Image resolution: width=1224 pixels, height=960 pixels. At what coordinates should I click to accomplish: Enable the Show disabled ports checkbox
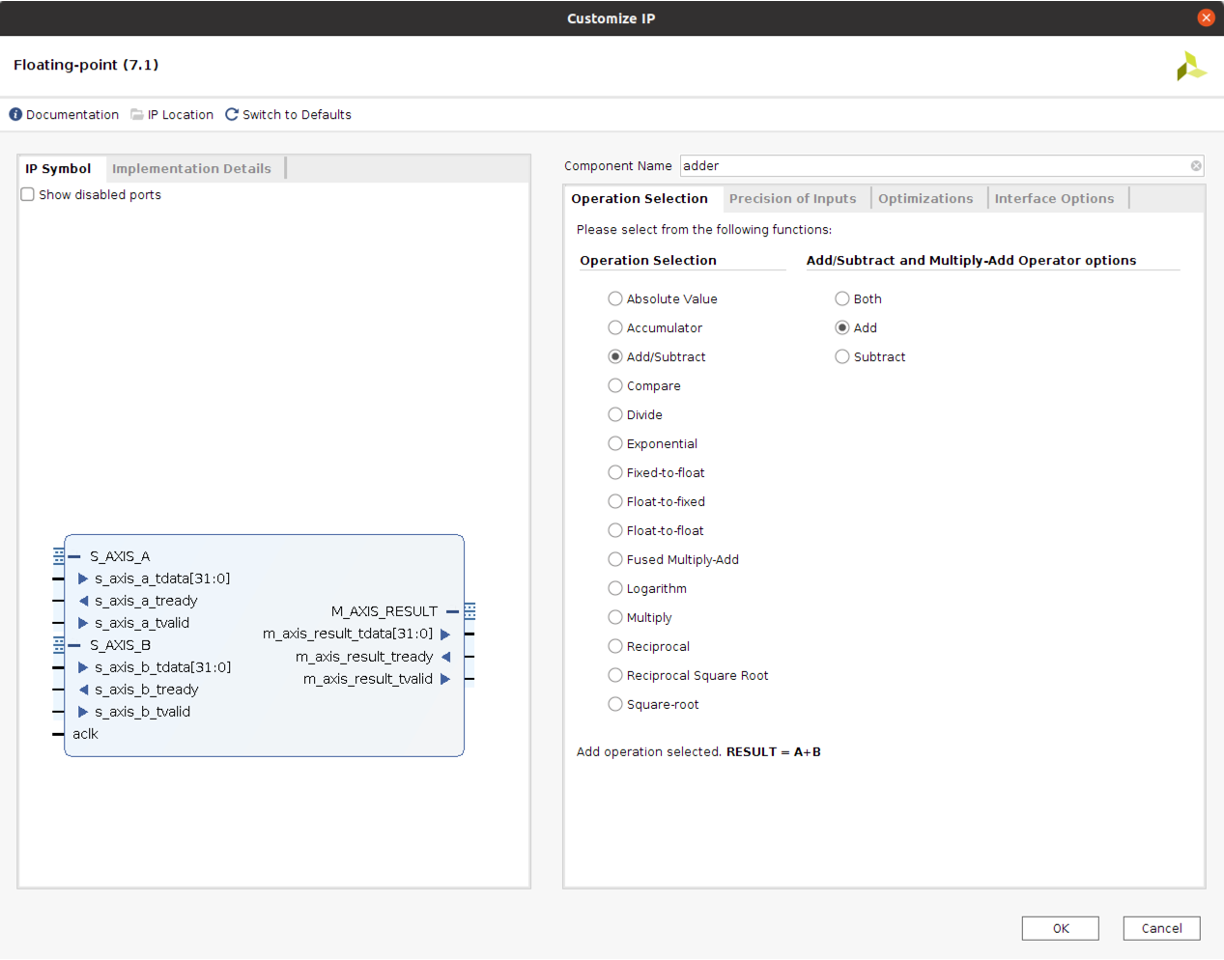point(28,195)
